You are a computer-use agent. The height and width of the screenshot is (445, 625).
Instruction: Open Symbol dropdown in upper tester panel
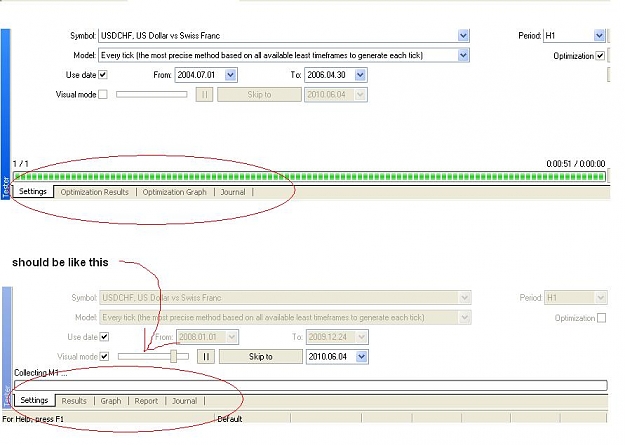[463, 35]
